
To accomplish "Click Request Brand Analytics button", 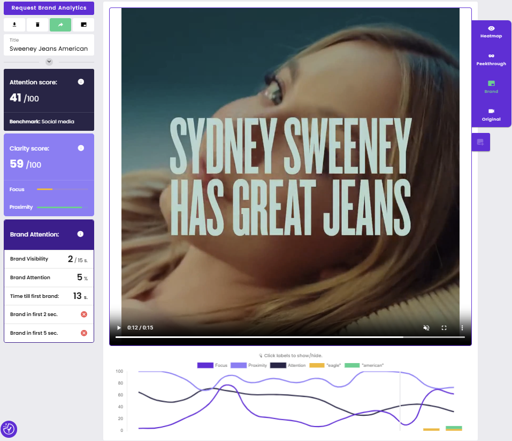I will click(x=49, y=8).
